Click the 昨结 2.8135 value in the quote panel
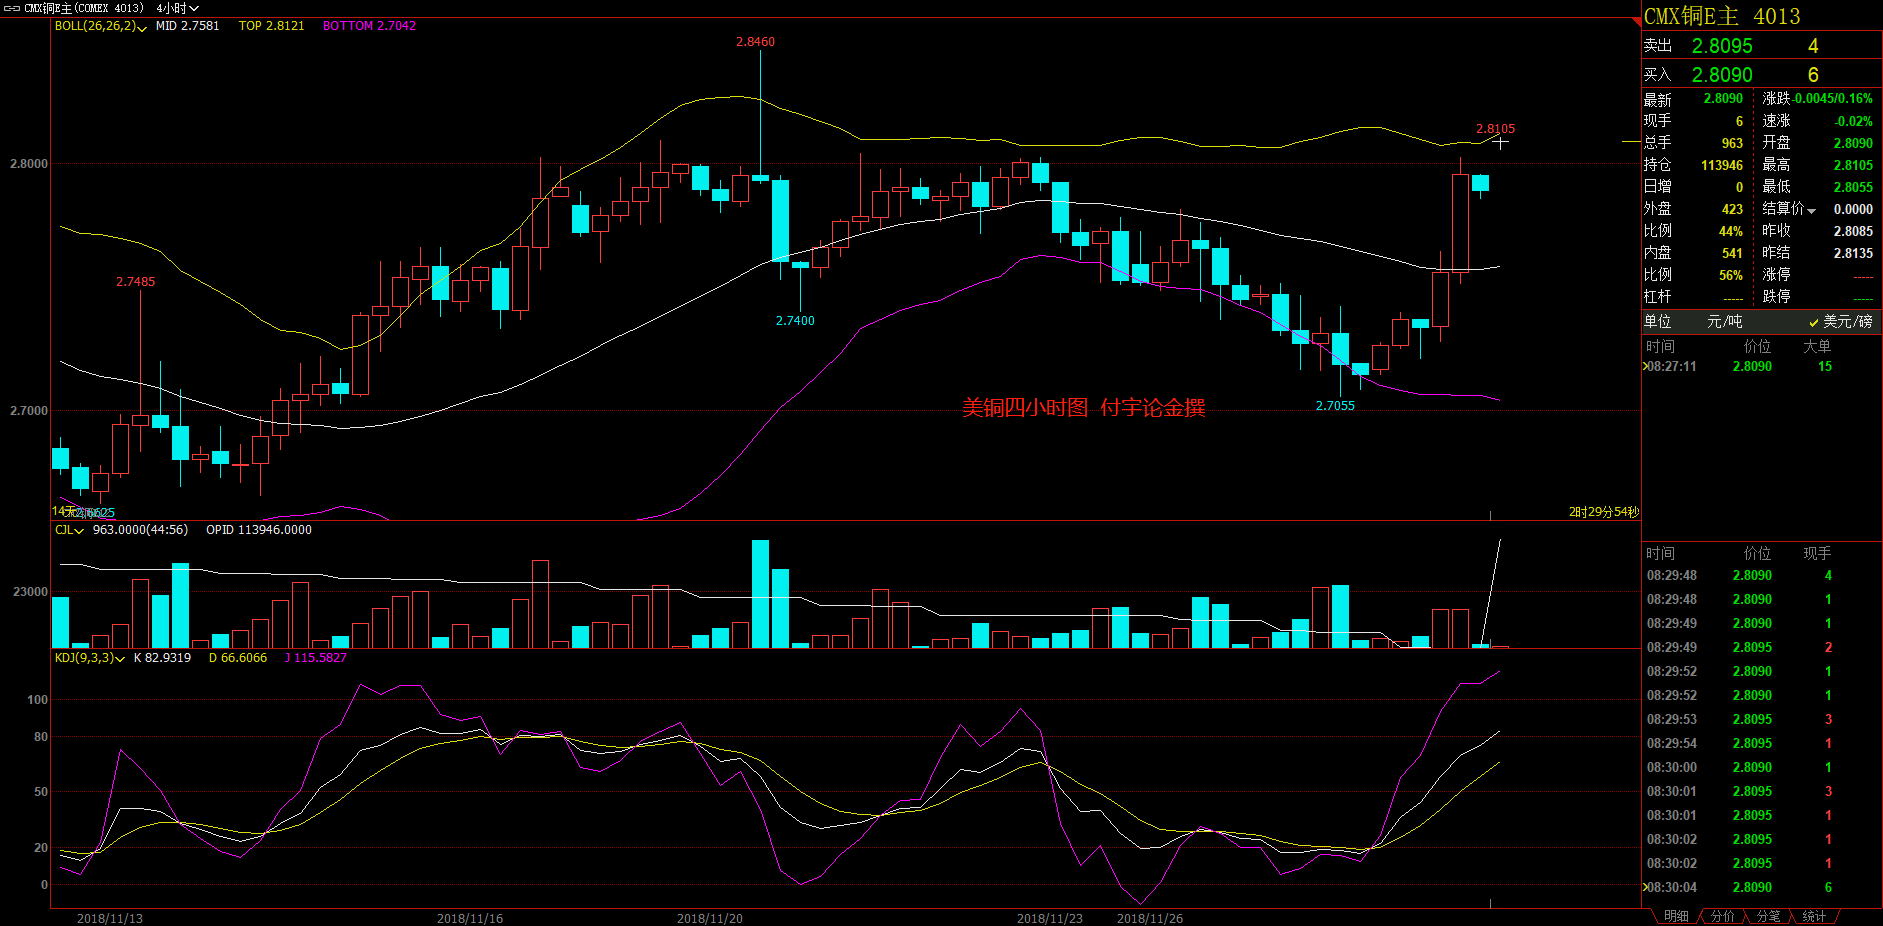 pyautogui.click(x=1853, y=253)
